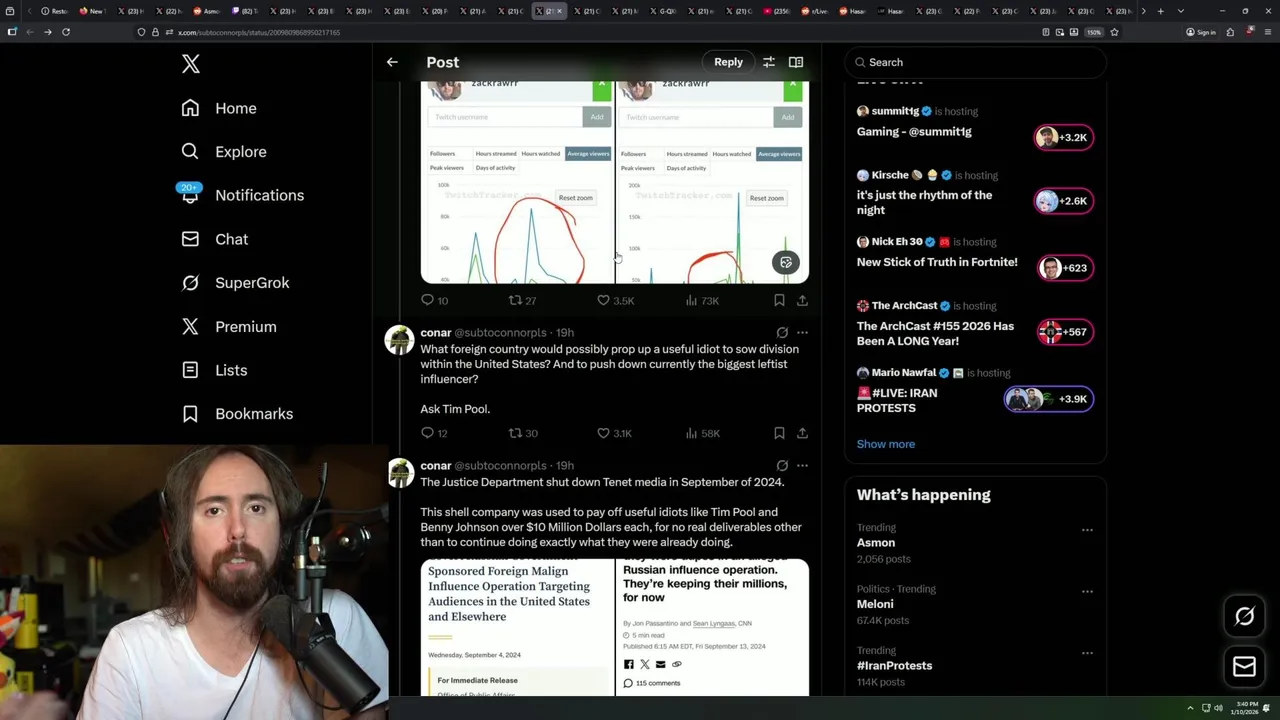Open the more menu on the Tenet media post

tap(802, 466)
